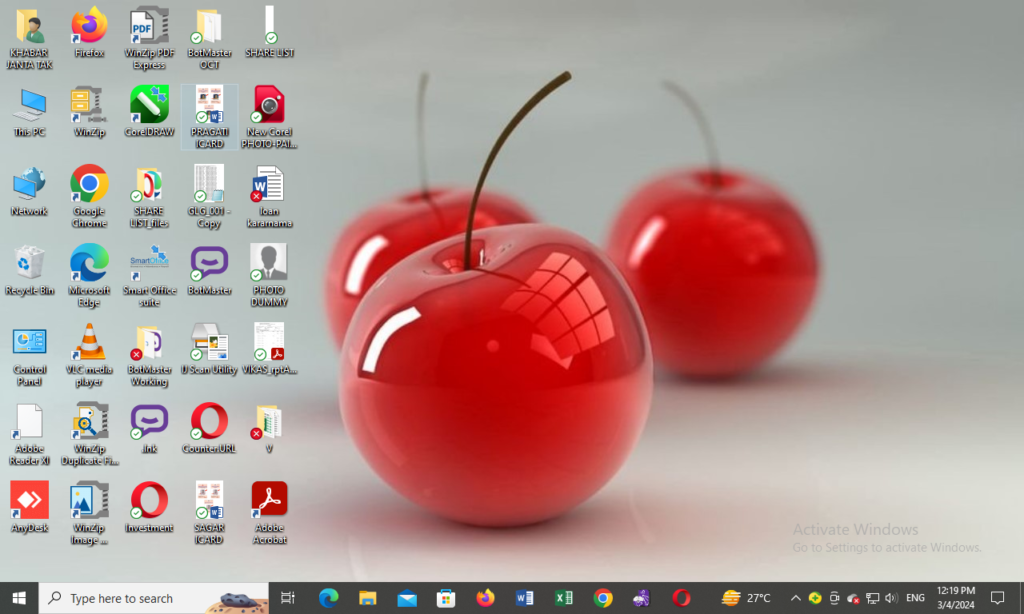Open the Smart Office suite shortcut

pos(149,264)
